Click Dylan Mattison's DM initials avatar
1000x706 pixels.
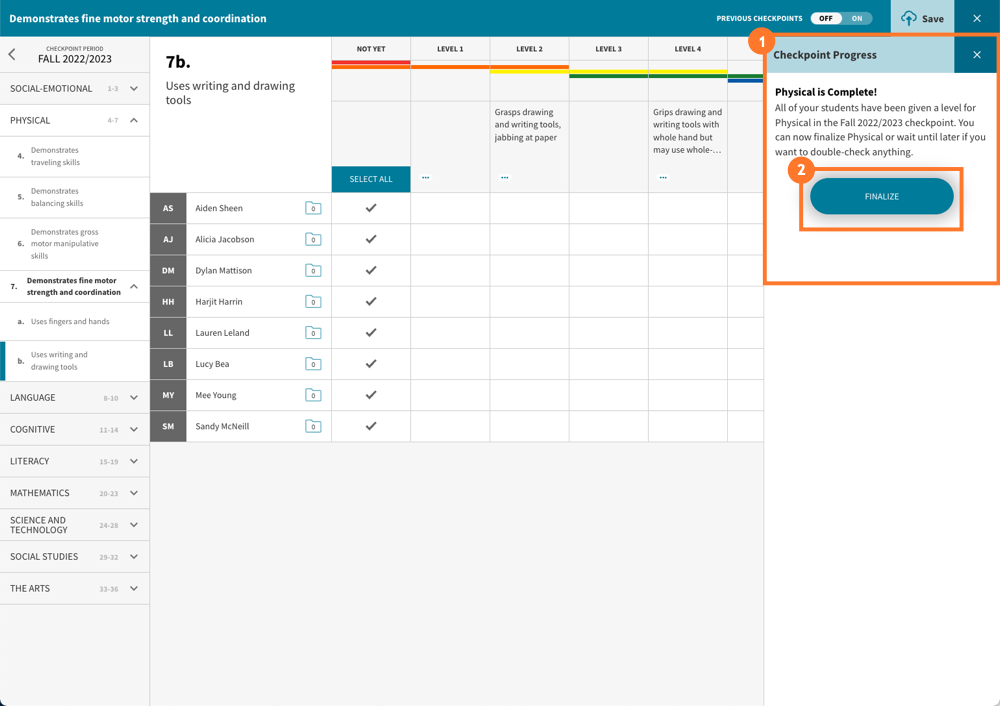click(168, 271)
